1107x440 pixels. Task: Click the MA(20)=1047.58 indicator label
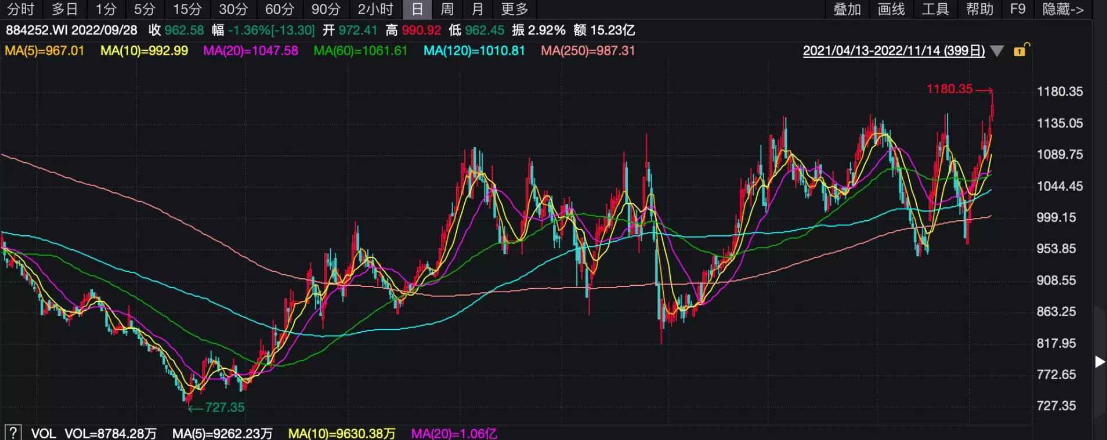pos(251,51)
